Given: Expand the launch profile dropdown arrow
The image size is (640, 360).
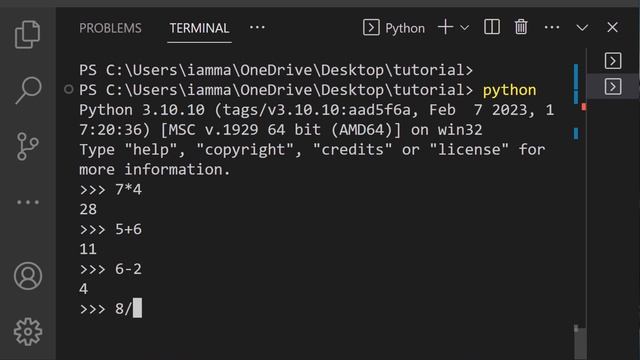Looking at the screenshot, I should 464,28.
